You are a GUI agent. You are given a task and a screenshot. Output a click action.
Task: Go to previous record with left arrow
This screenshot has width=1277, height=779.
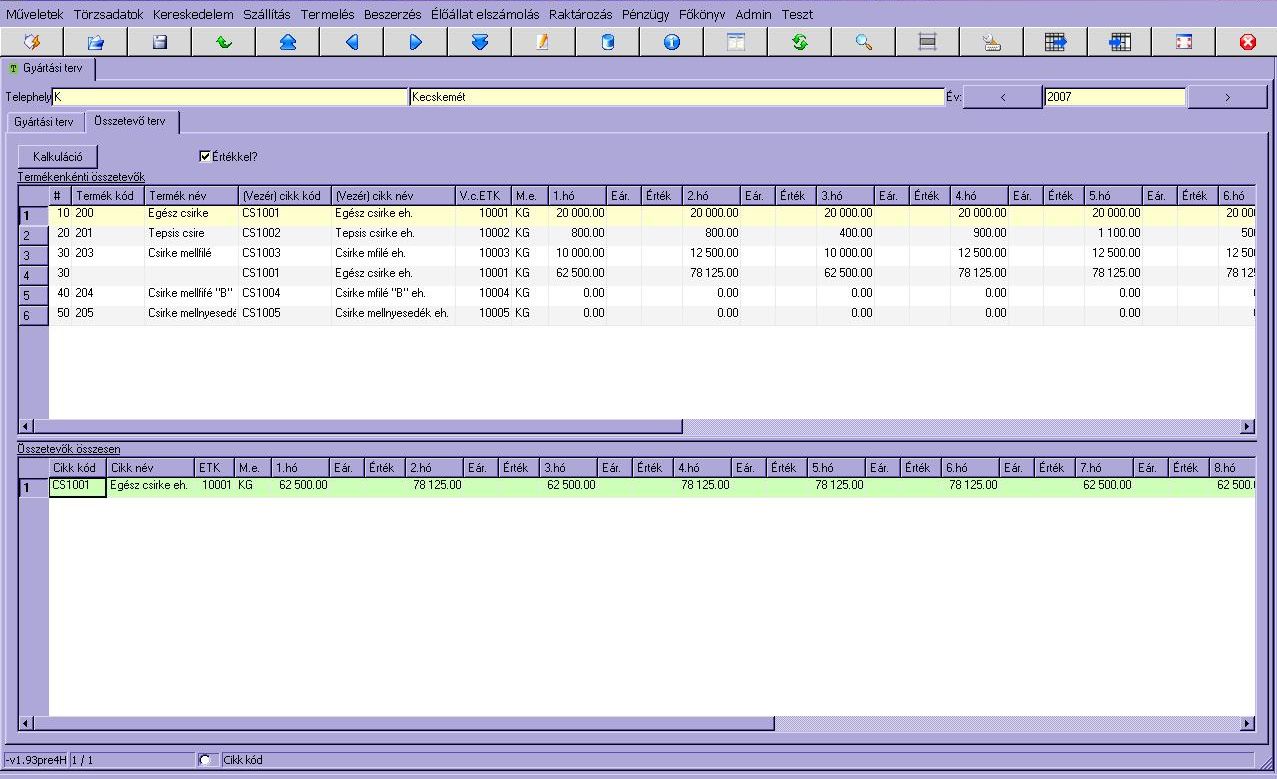coord(352,42)
